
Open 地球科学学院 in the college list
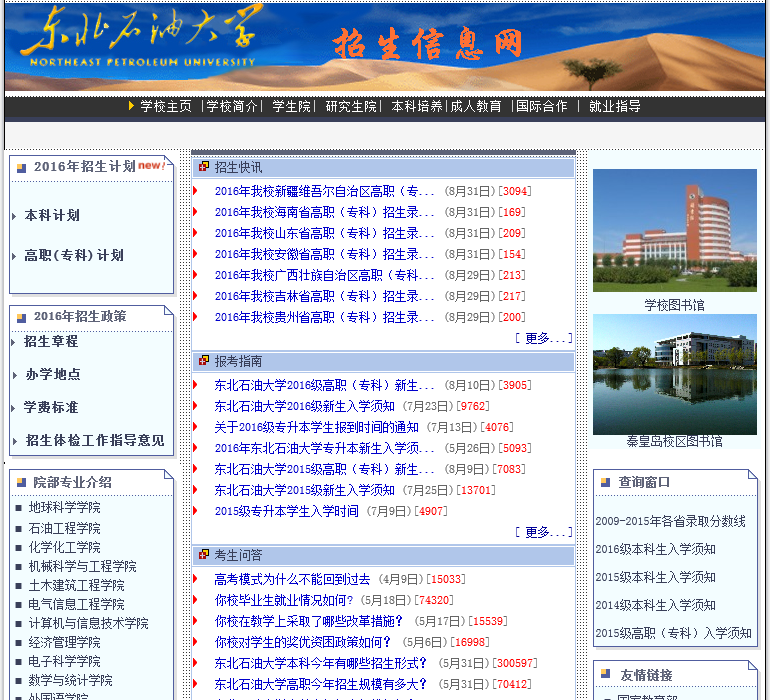(64, 507)
